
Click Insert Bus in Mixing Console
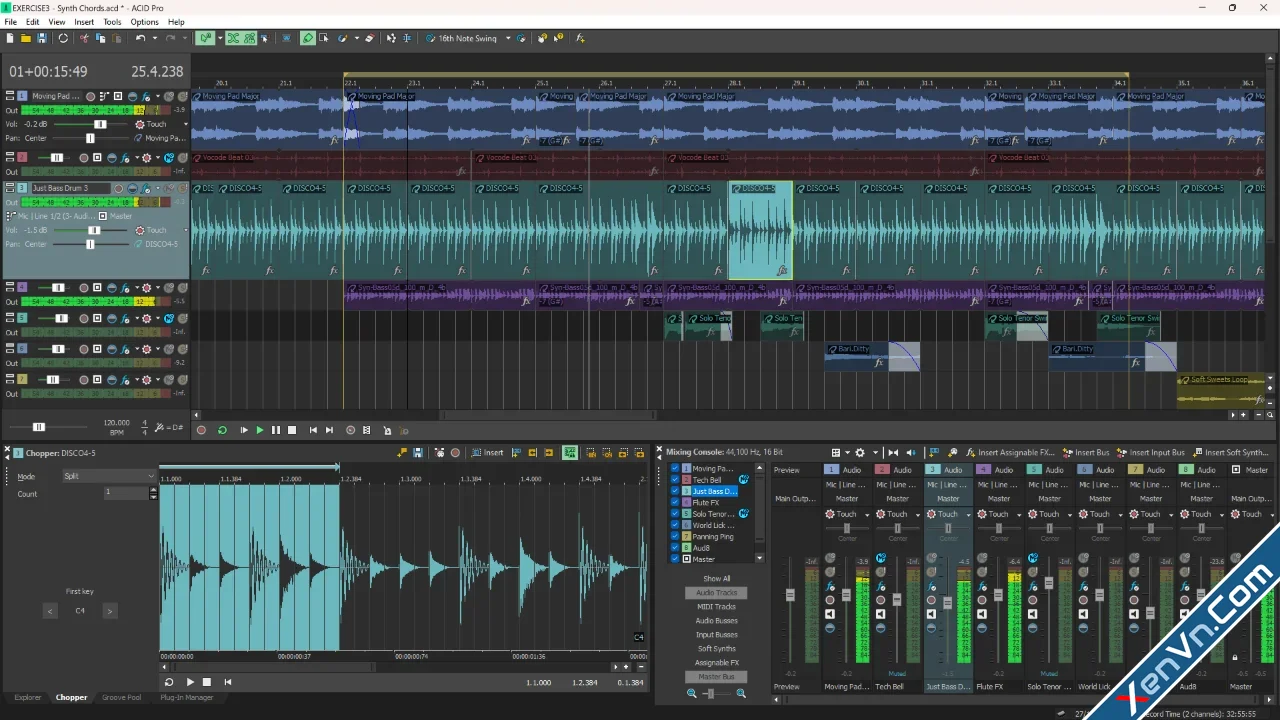pyautogui.click(x=1086, y=453)
